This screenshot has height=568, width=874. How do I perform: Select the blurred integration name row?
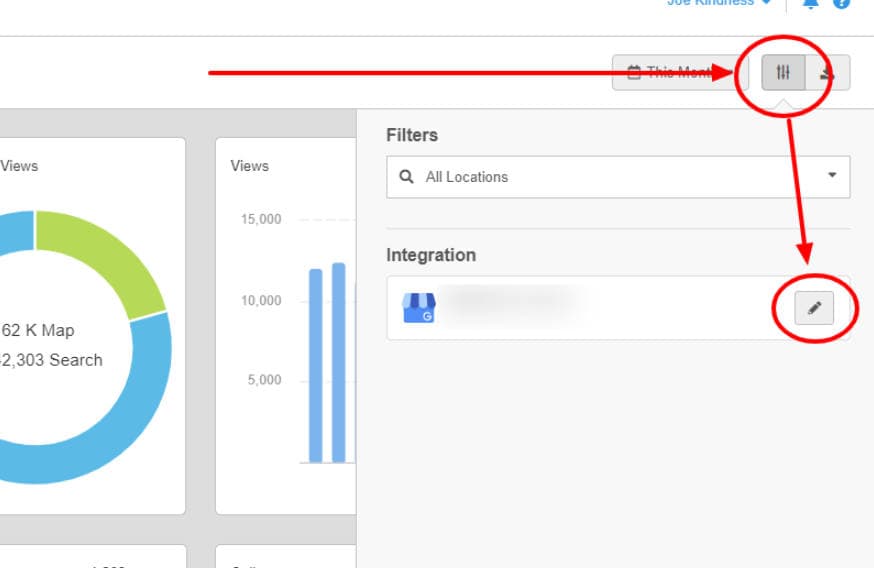pos(510,305)
